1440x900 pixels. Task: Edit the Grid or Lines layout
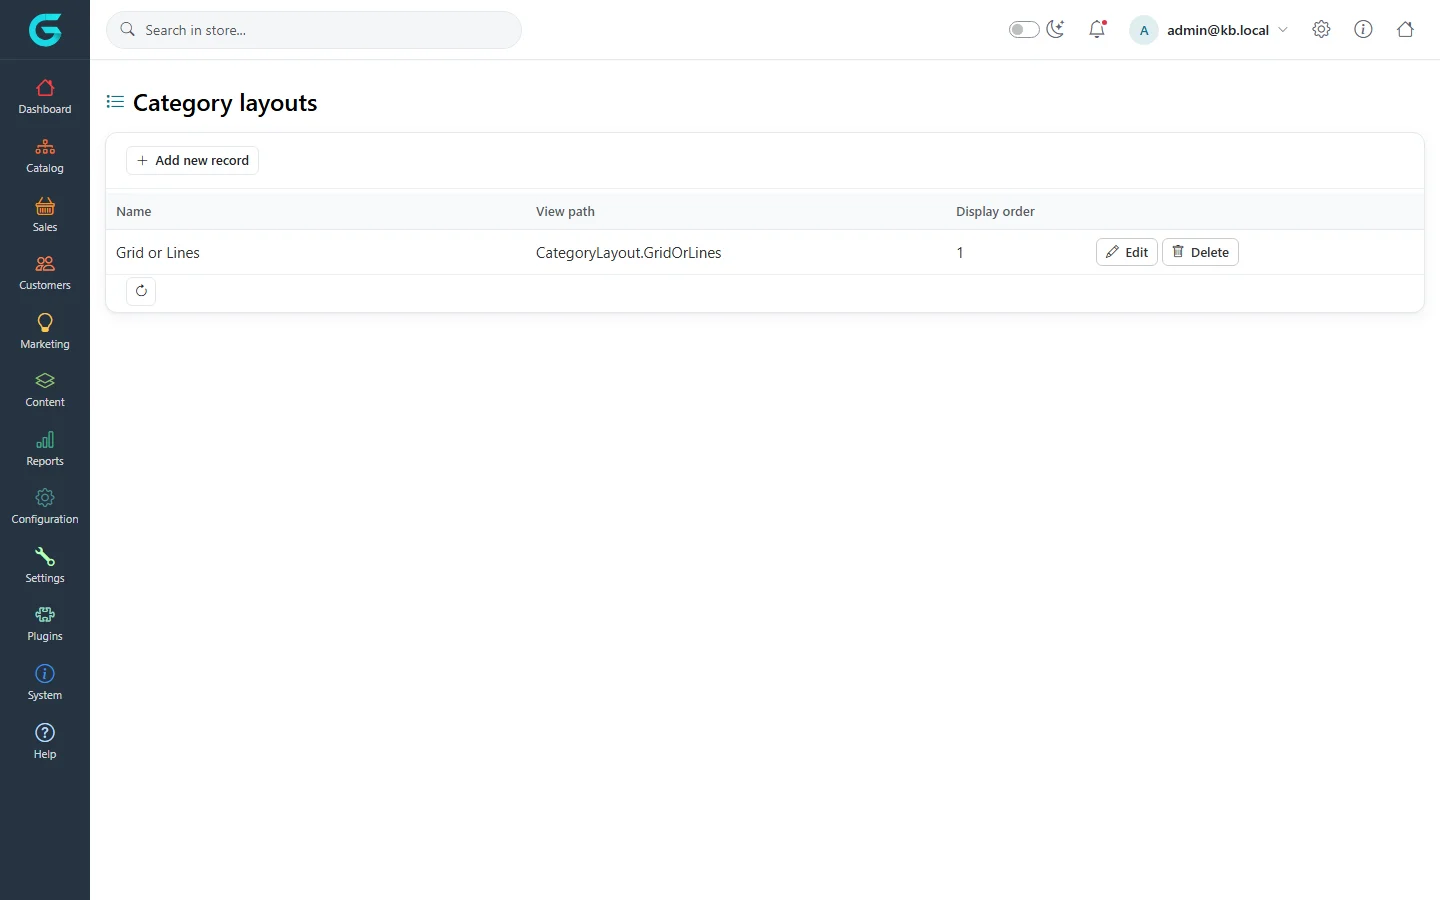(1127, 252)
